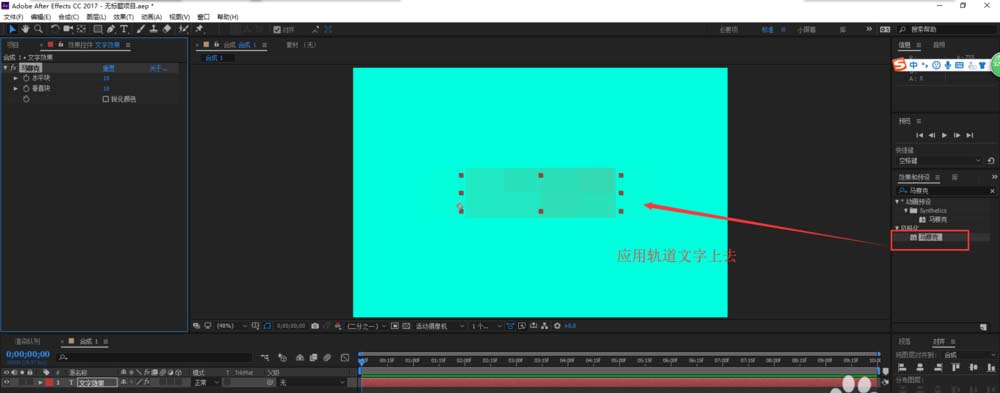Select the Rectangle shape tool
Viewport: 1000px width, 393px height.
(98, 29)
